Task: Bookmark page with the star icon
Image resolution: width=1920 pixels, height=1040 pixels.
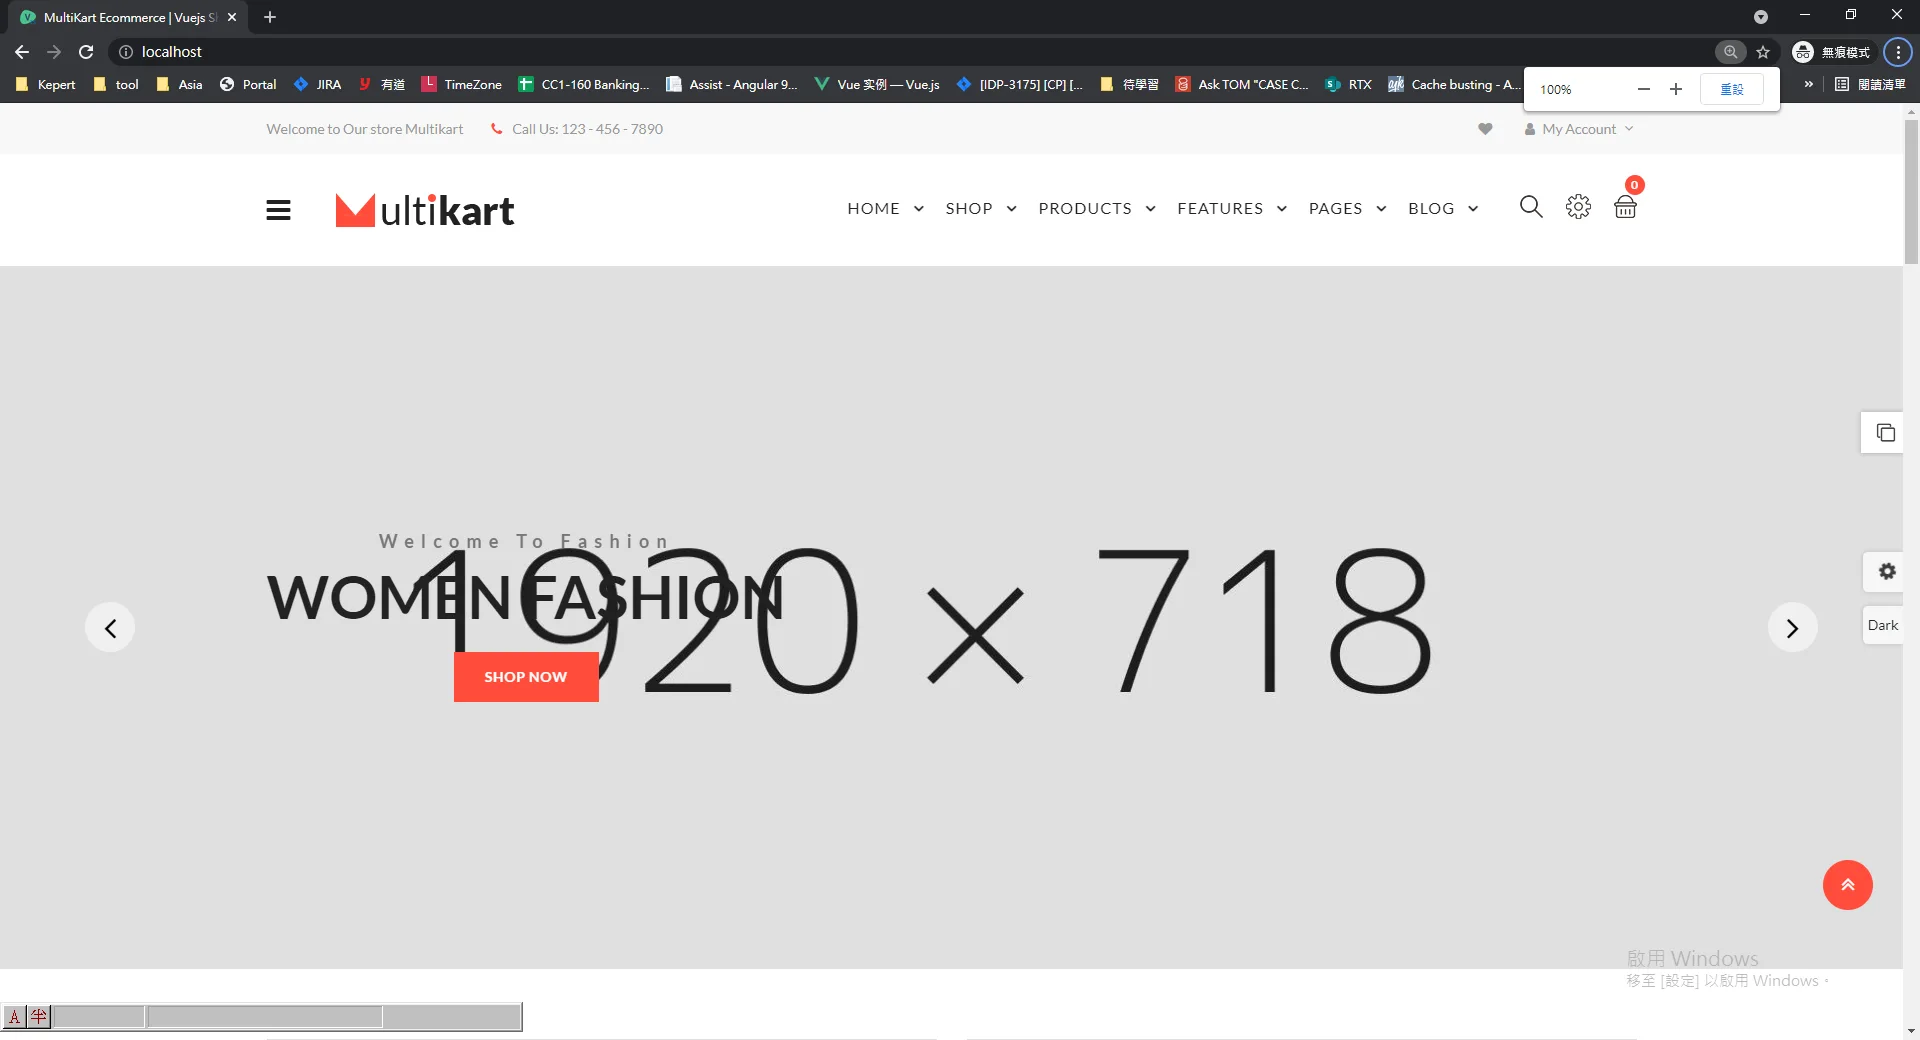Action: tap(1763, 52)
